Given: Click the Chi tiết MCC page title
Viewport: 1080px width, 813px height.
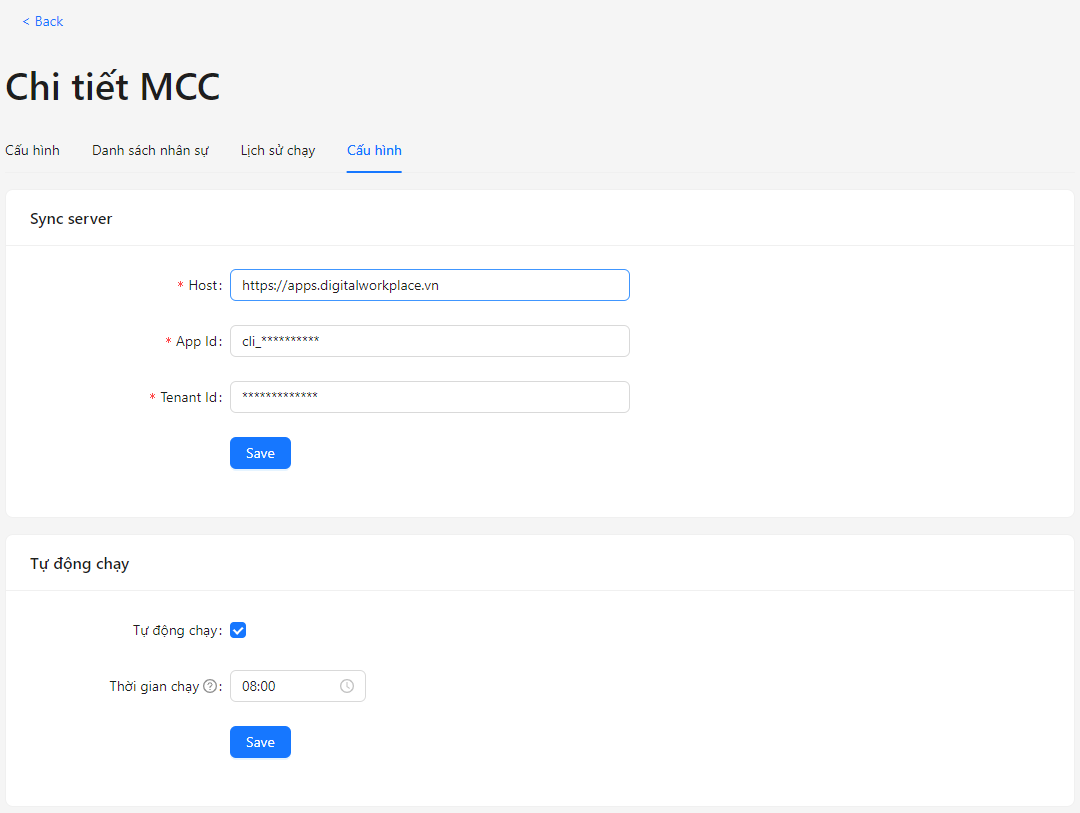Looking at the screenshot, I should click(x=113, y=87).
